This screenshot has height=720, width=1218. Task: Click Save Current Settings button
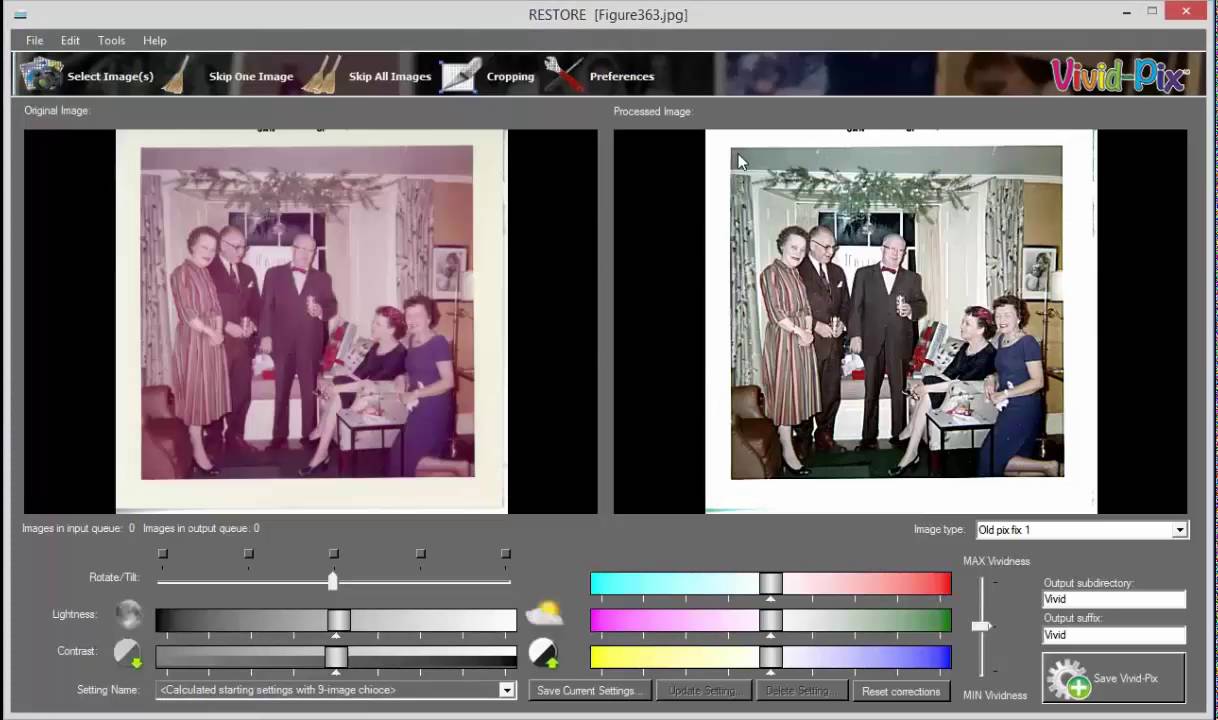(589, 691)
